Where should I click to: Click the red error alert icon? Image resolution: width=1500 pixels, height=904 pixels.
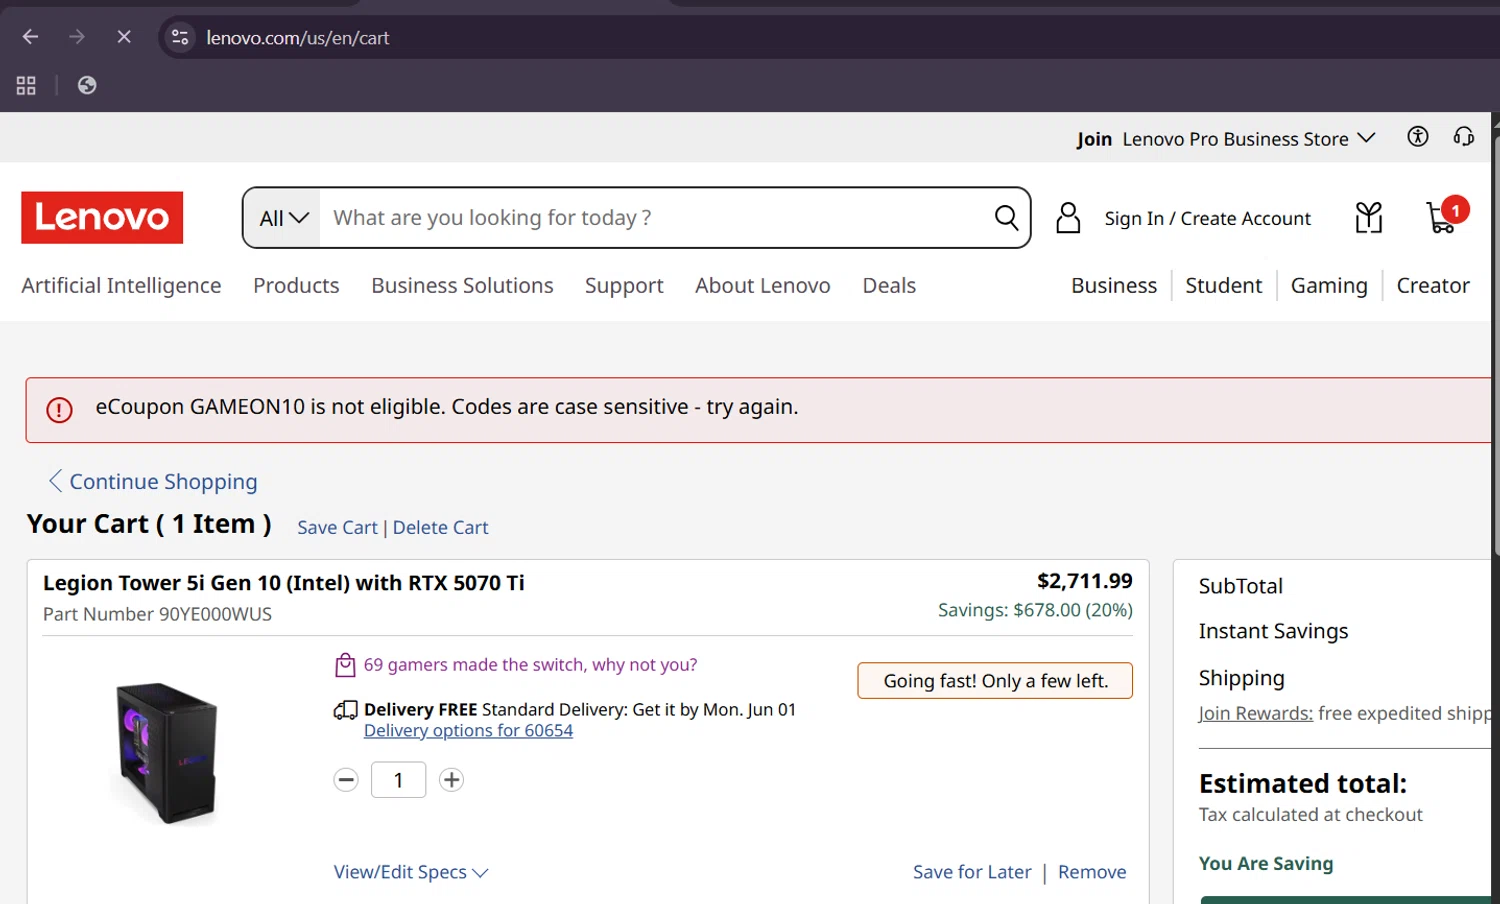(59, 410)
